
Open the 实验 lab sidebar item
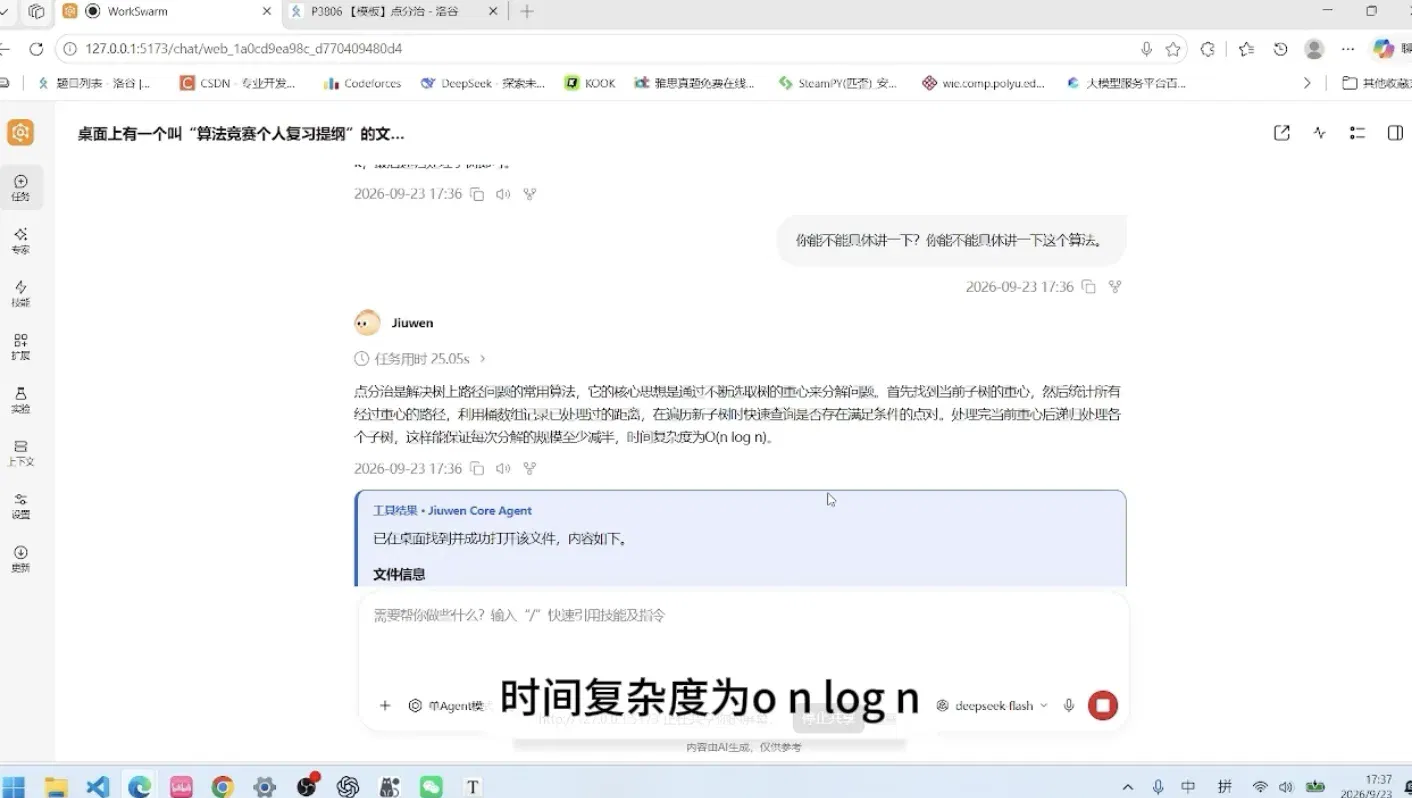pos(21,400)
